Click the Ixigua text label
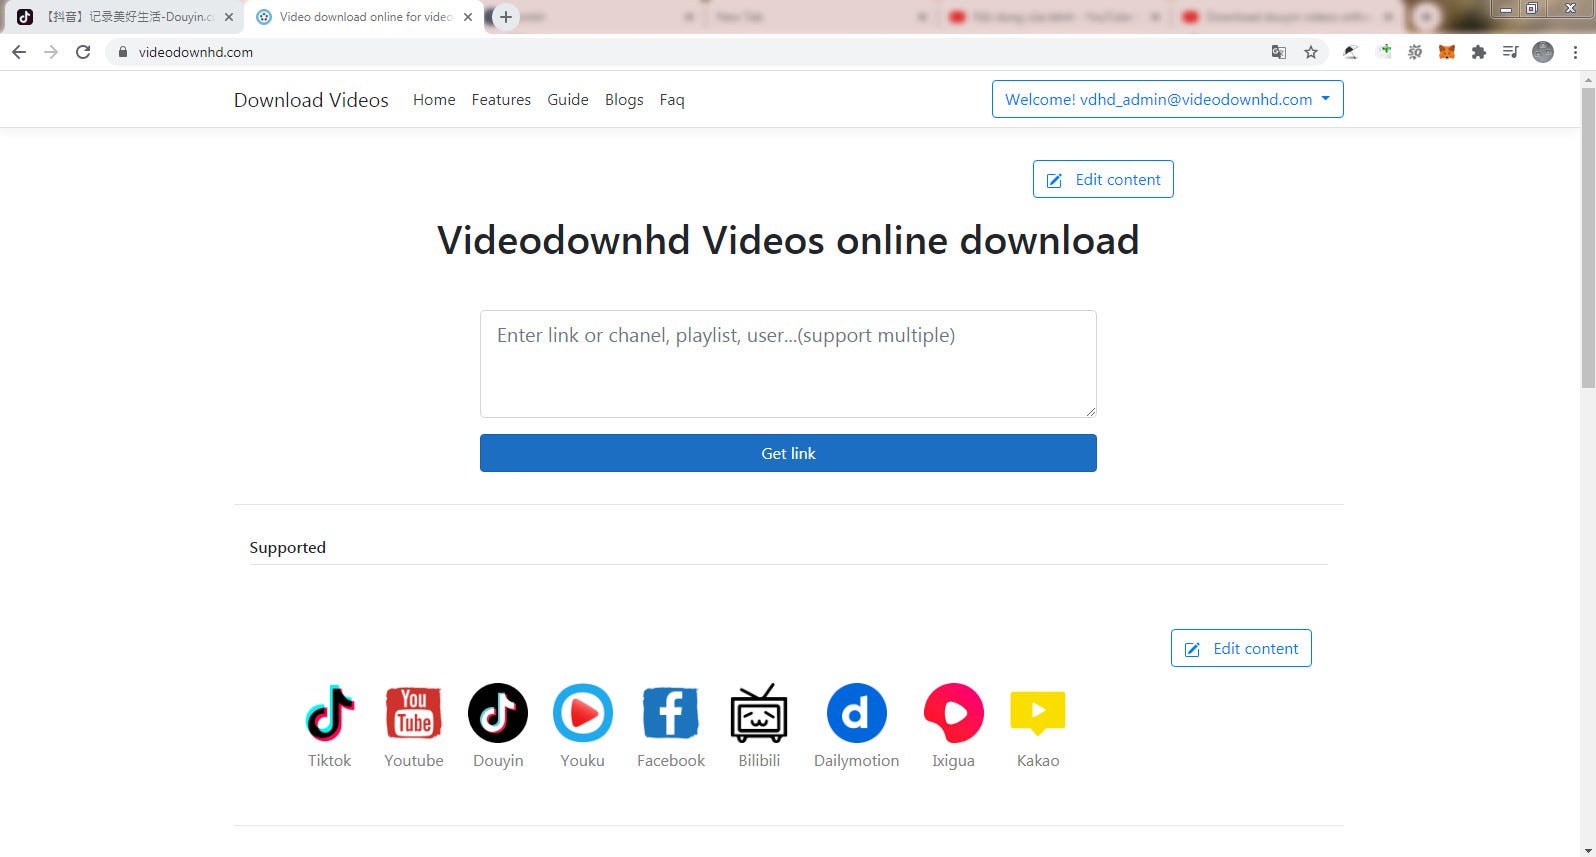 pyautogui.click(x=954, y=760)
